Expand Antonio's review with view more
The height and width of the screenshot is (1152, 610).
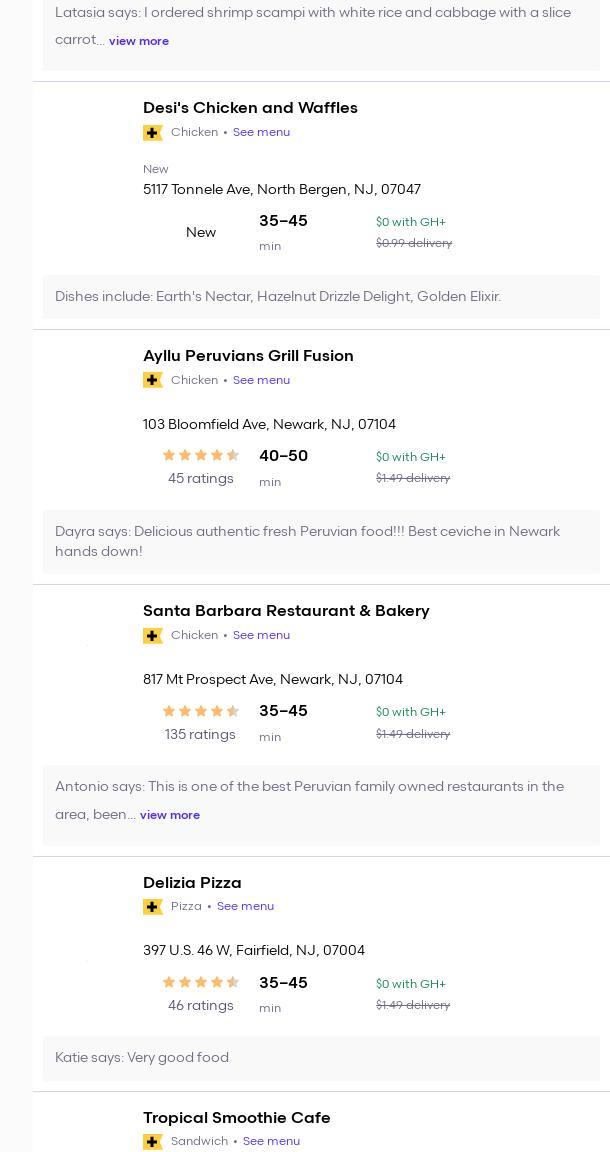[x=170, y=815]
